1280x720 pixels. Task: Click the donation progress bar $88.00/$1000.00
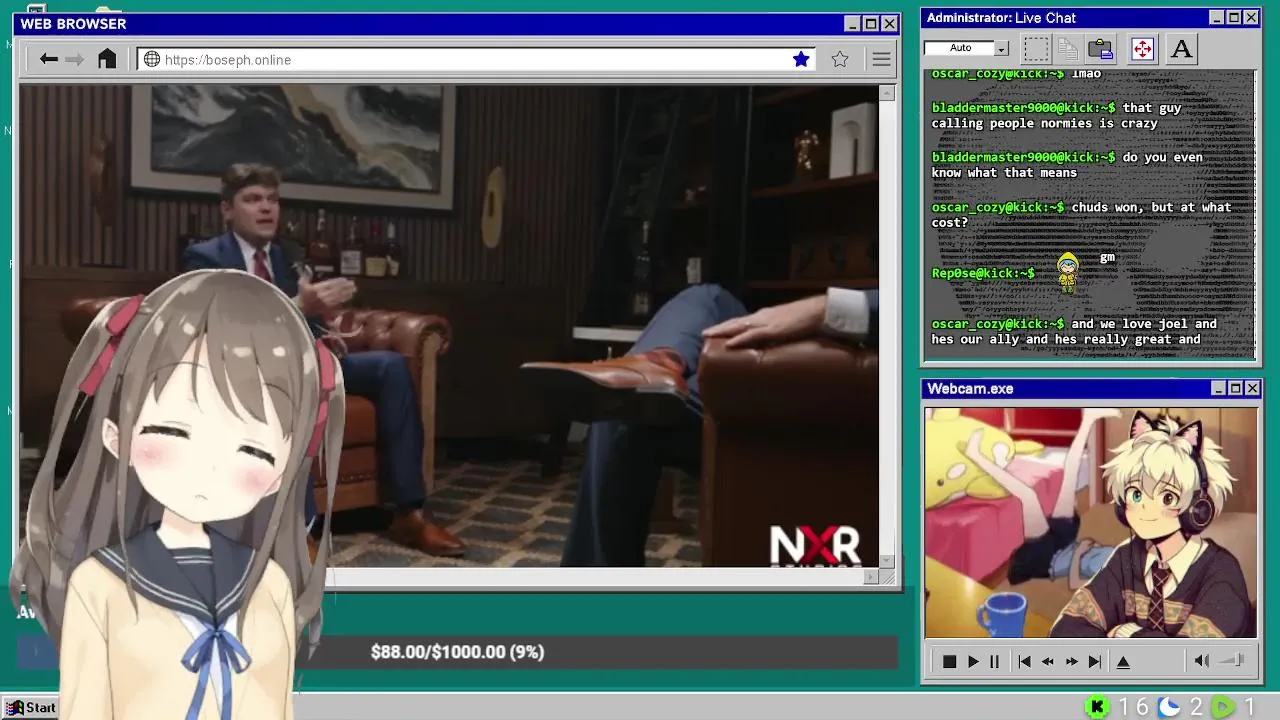pyautogui.click(x=457, y=652)
